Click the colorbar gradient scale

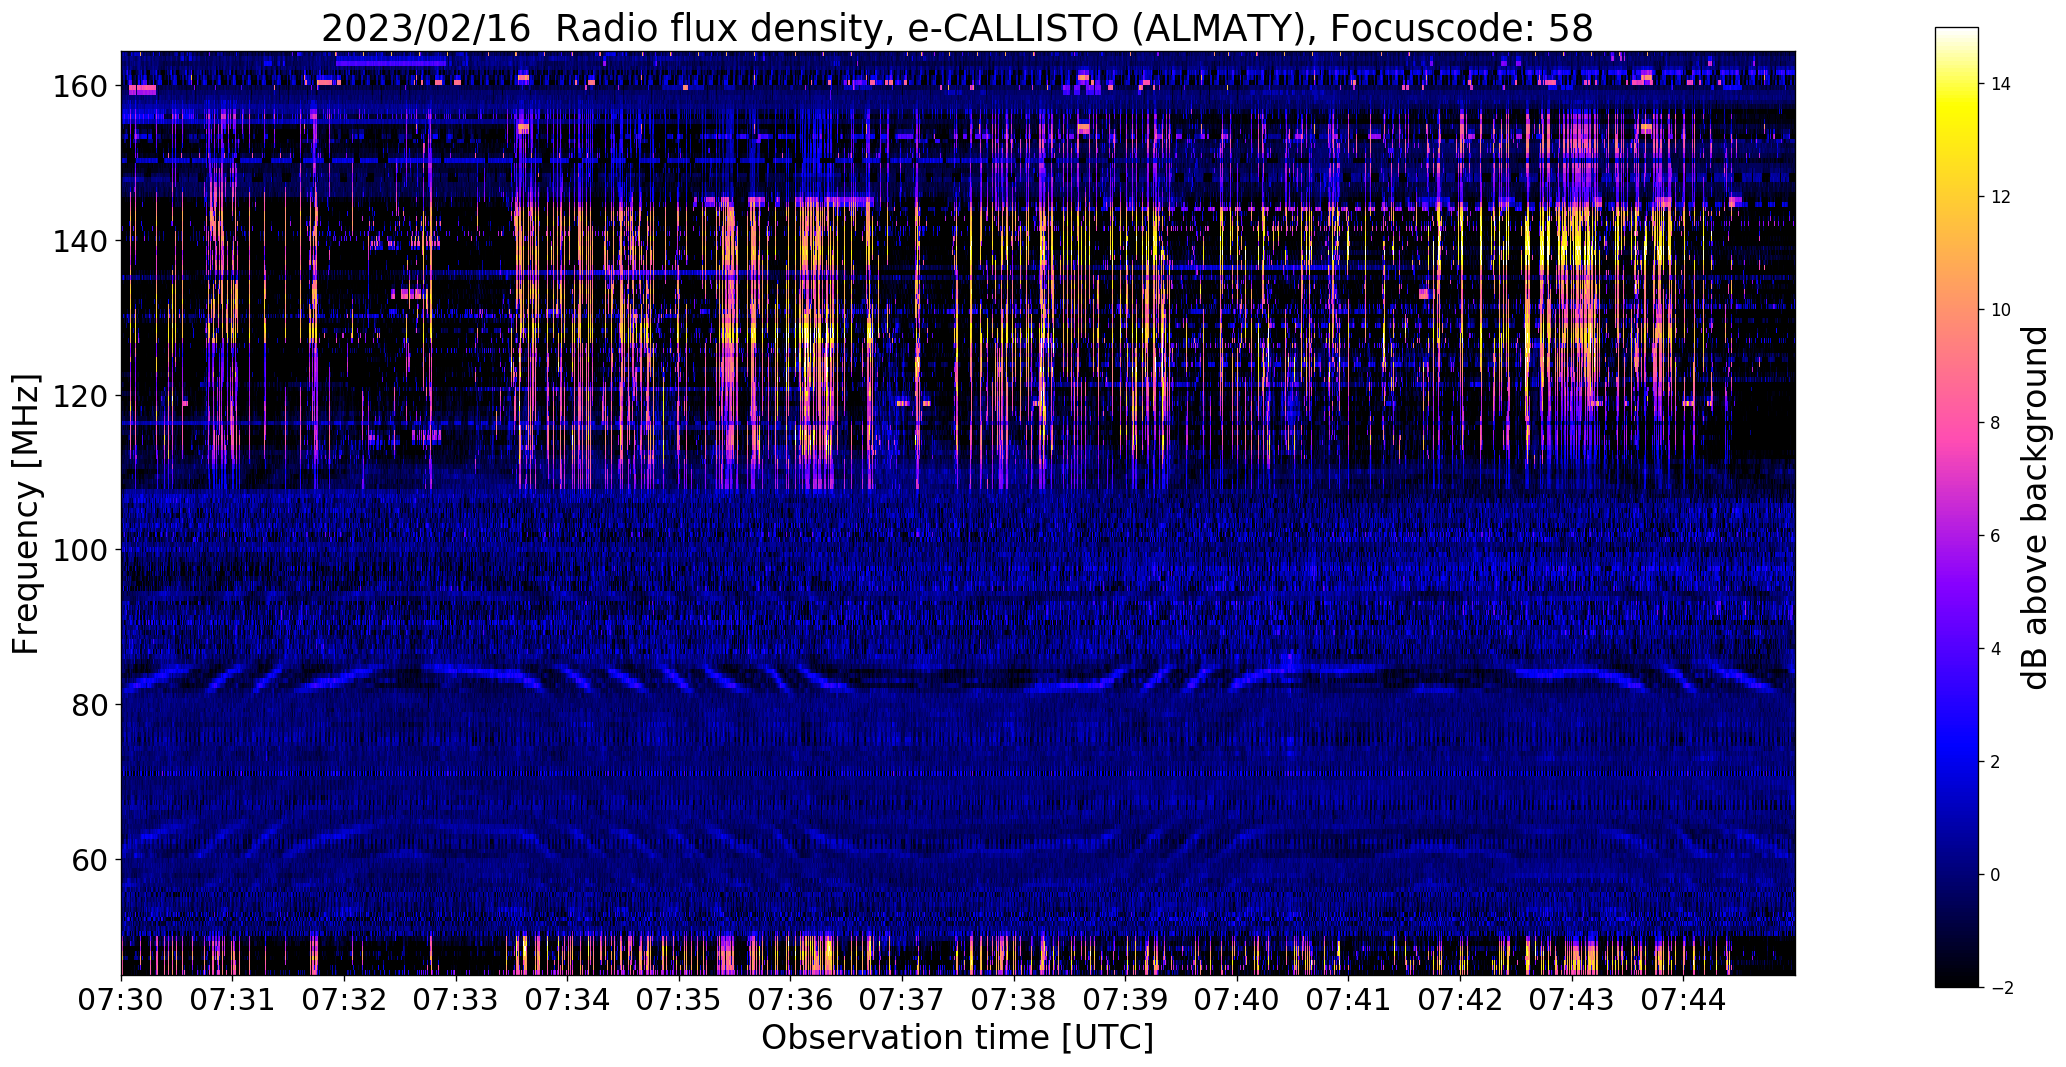(x=1957, y=507)
